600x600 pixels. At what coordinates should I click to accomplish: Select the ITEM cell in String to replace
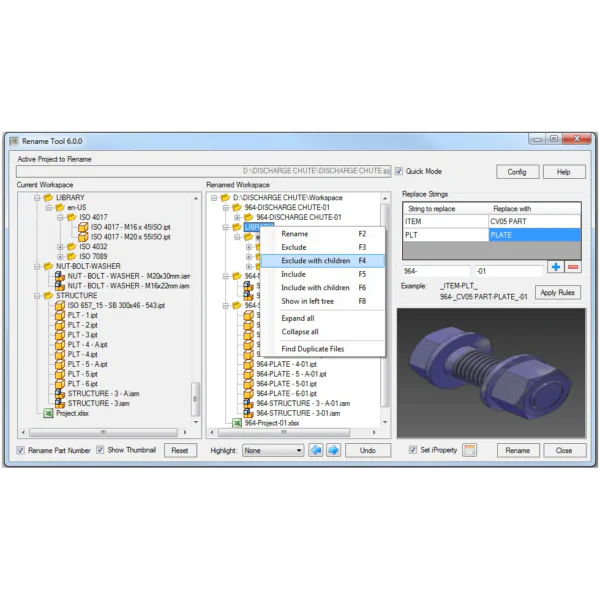[x=445, y=222]
